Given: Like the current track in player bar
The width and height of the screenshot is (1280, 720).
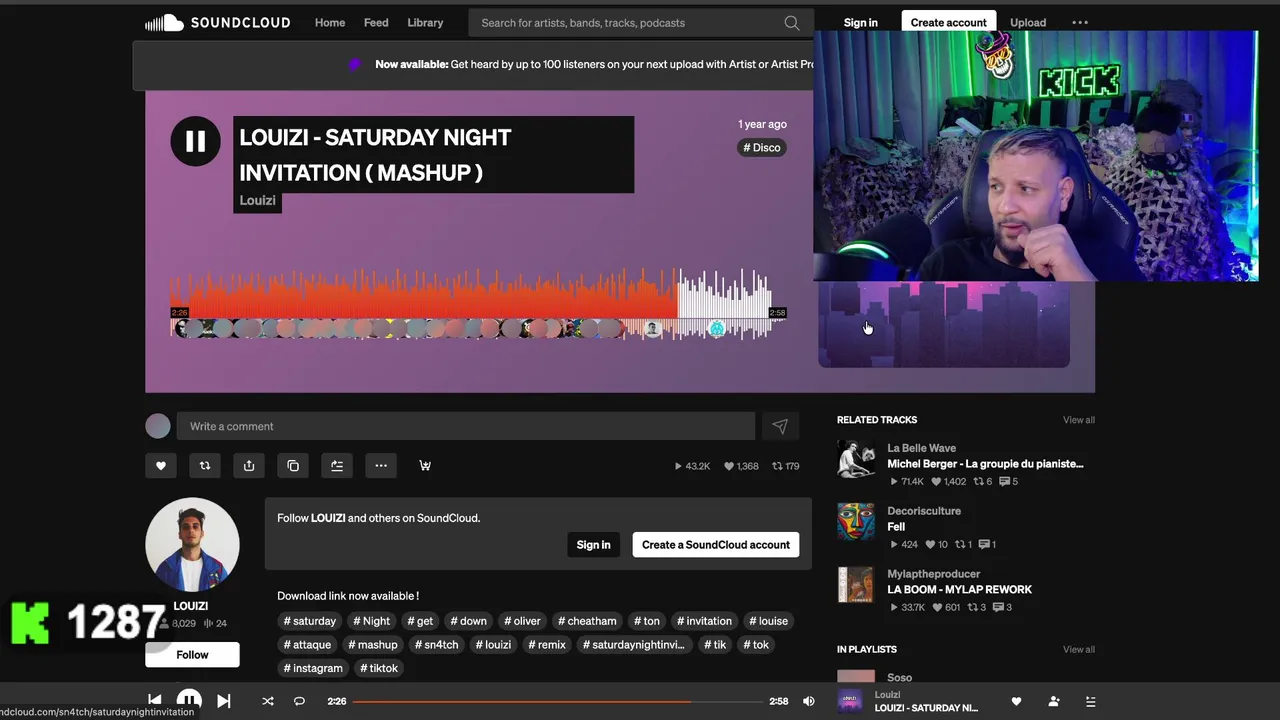Looking at the screenshot, I should [x=1016, y=701].
